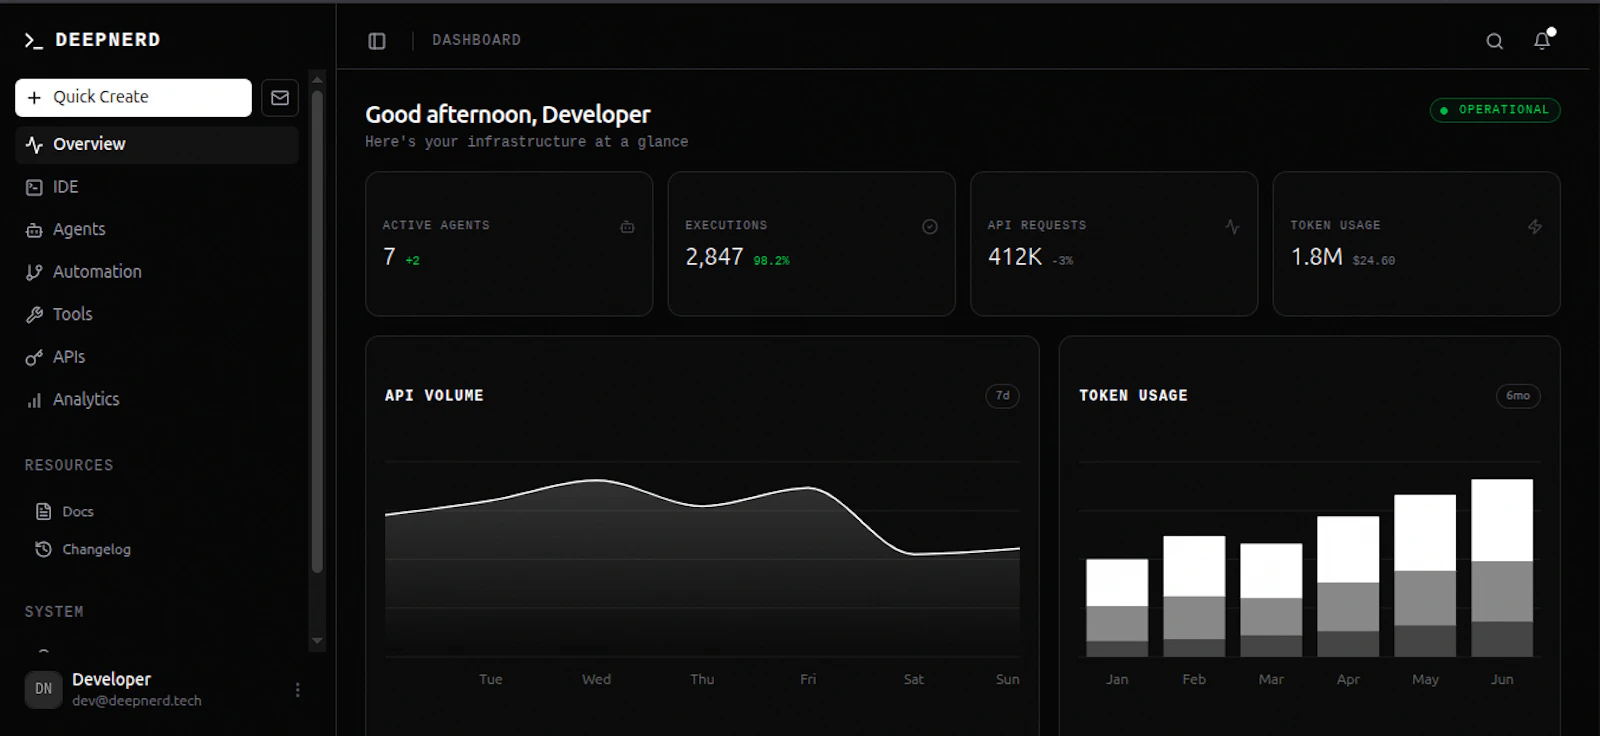Viewport: 1600px width, 736px height.
Task: Click the +2 active agents change indicator
Action: coord(413,261)
